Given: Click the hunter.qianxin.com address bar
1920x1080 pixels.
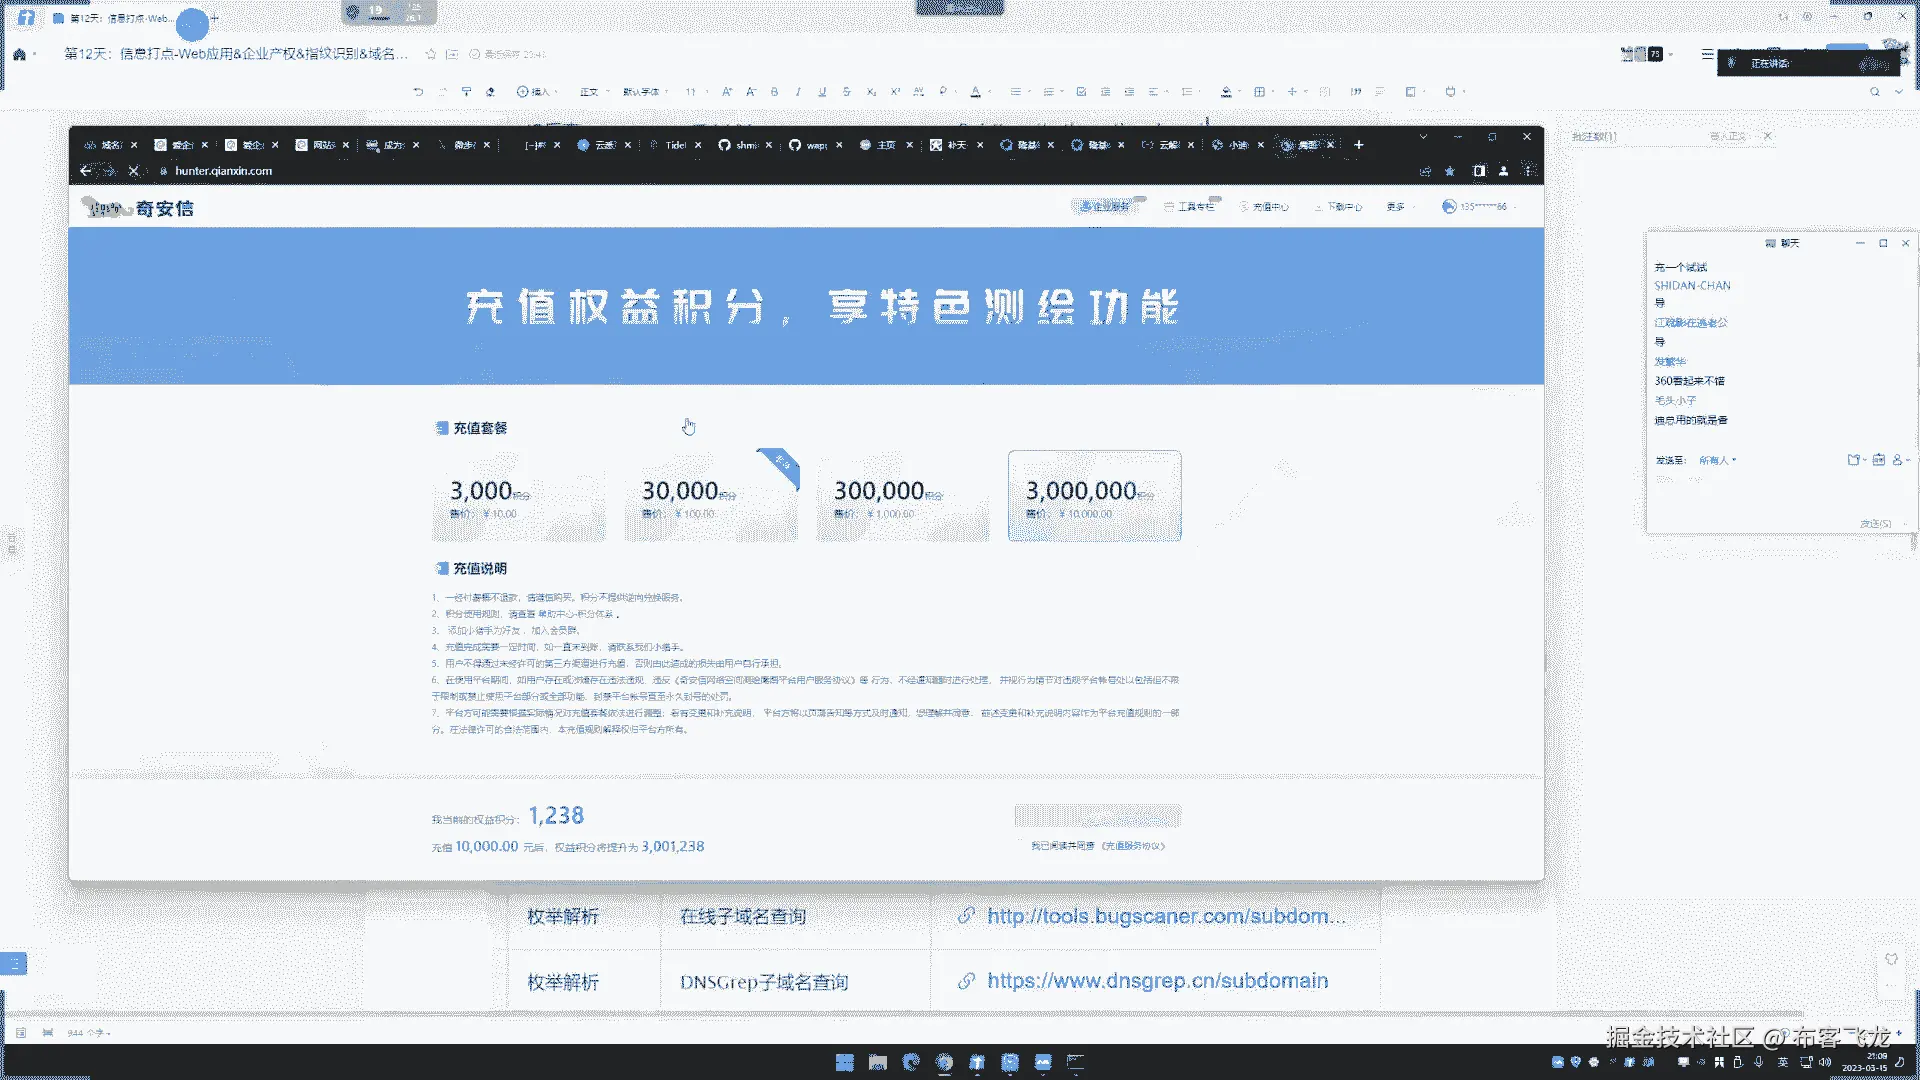Looking at the screenshot, I should tap(223, 171).
